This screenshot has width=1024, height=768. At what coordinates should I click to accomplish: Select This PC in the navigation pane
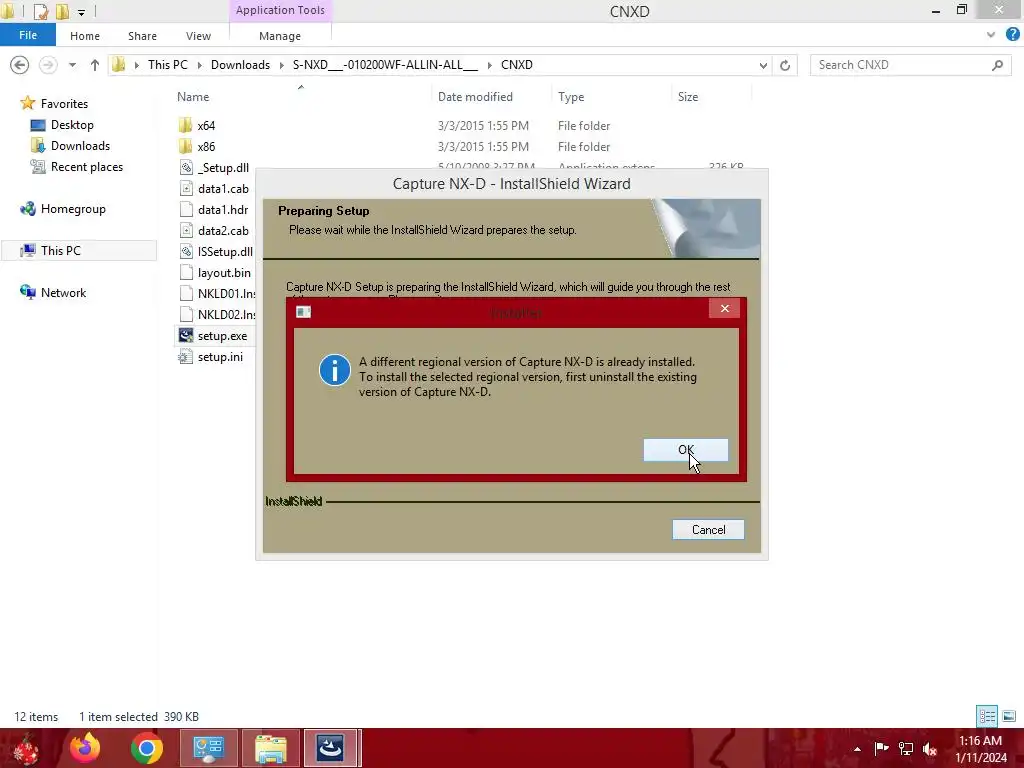click(x=78, y=251)
